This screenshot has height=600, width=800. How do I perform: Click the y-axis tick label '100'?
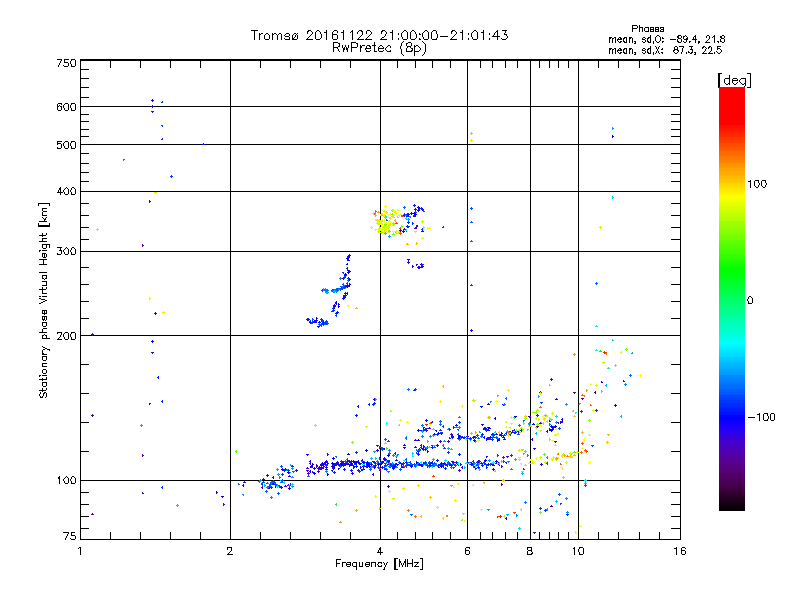[x=66, y=481]
